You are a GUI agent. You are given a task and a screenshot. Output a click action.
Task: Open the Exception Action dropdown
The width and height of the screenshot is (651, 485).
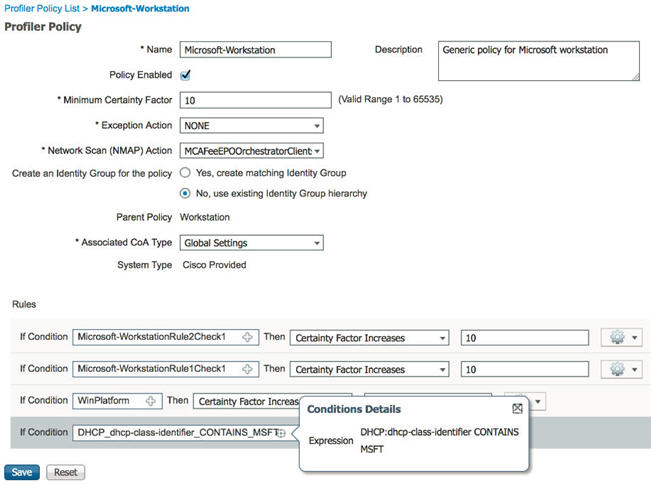point(252,125)
